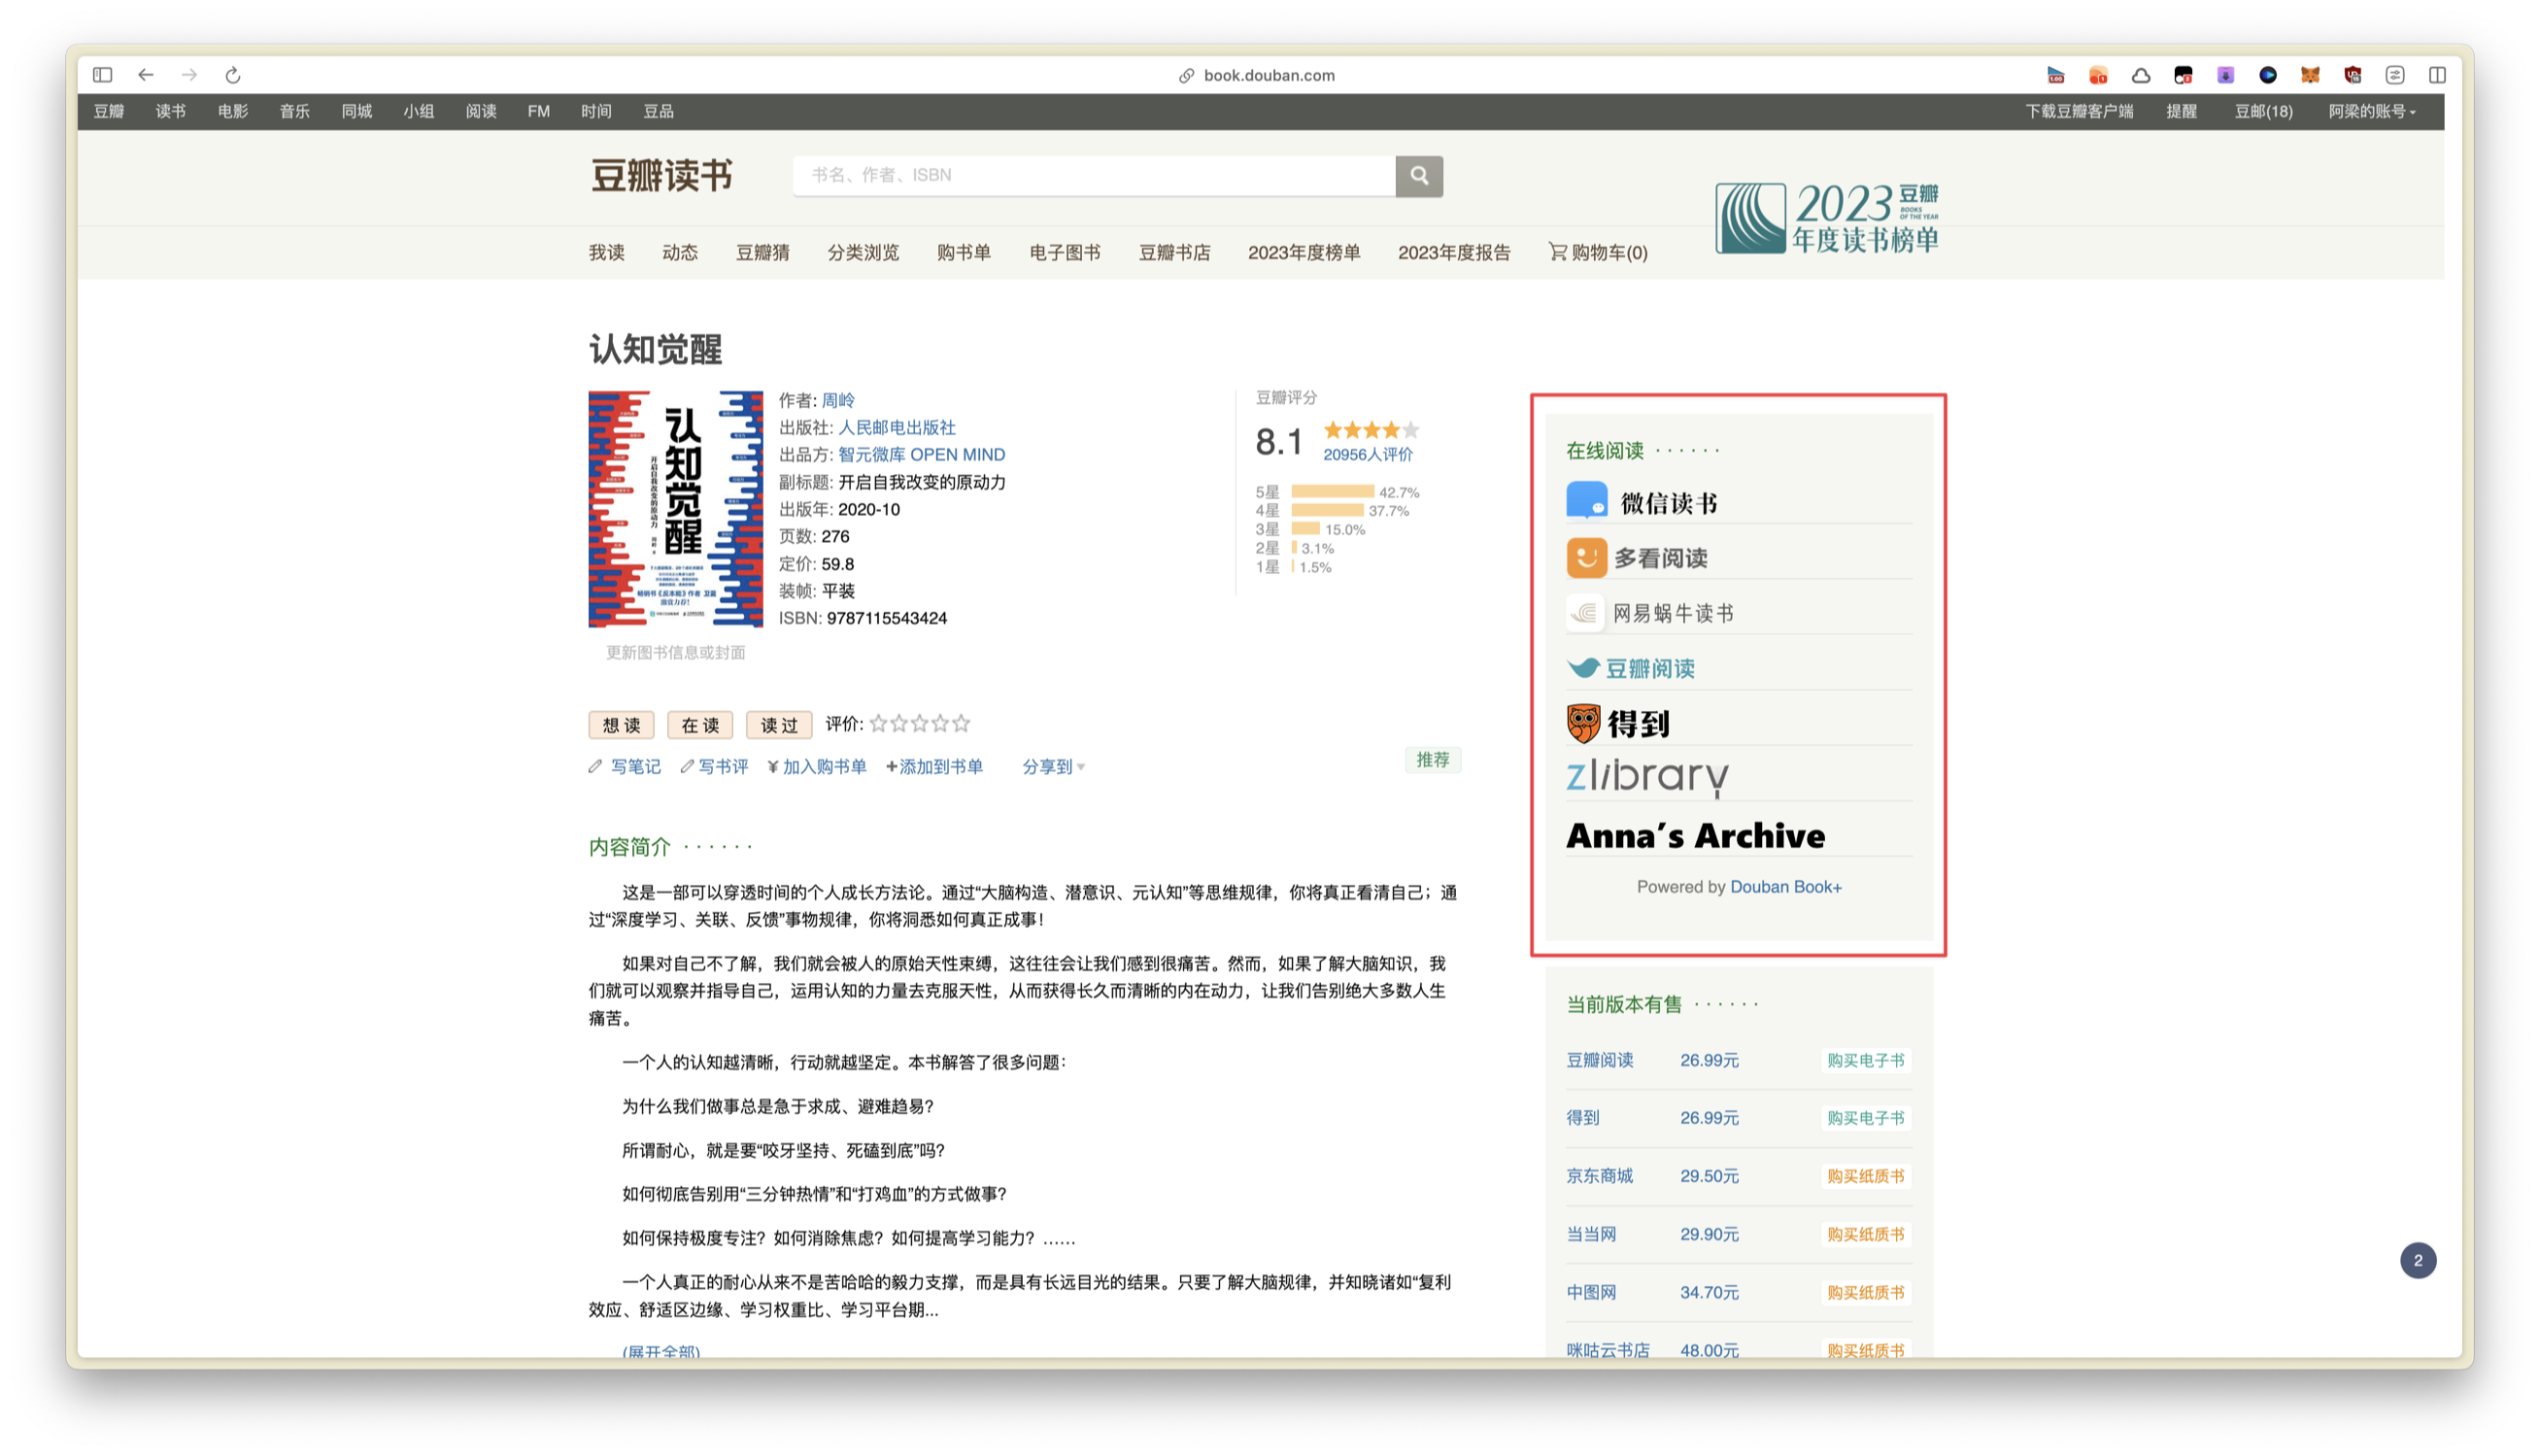Click the page reload icon
Viewport: 2540px width, 1456px height.
tap(233, 75)
